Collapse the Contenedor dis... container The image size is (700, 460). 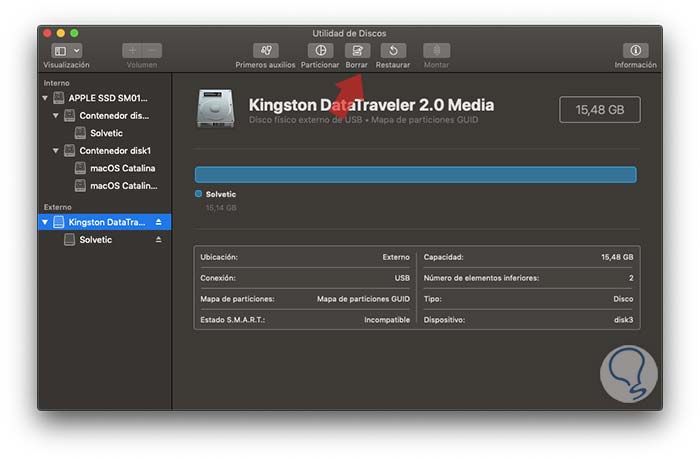click(56, 116)
